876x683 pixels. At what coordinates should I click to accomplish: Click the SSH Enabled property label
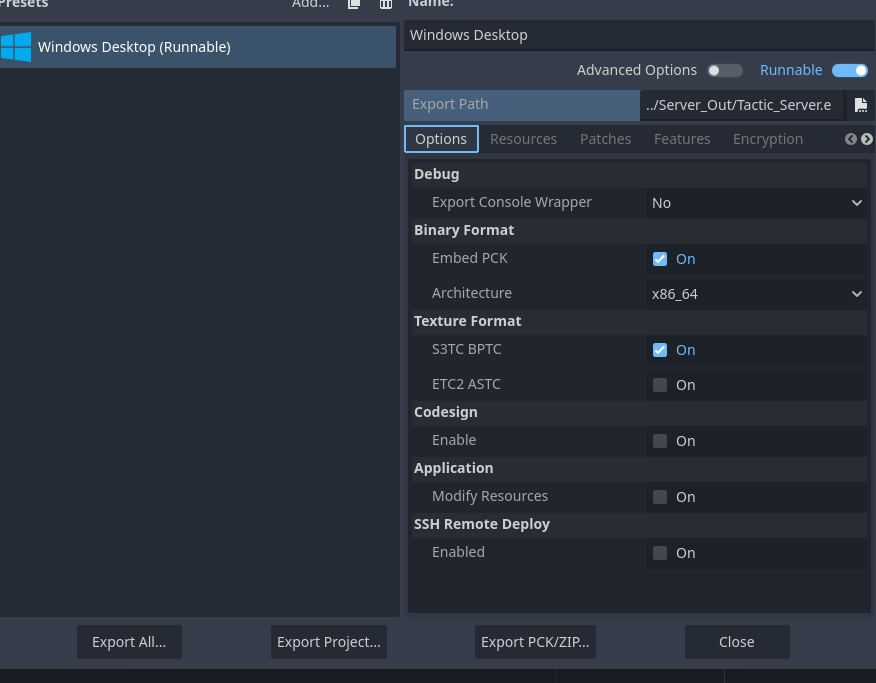tap(458, 552)
